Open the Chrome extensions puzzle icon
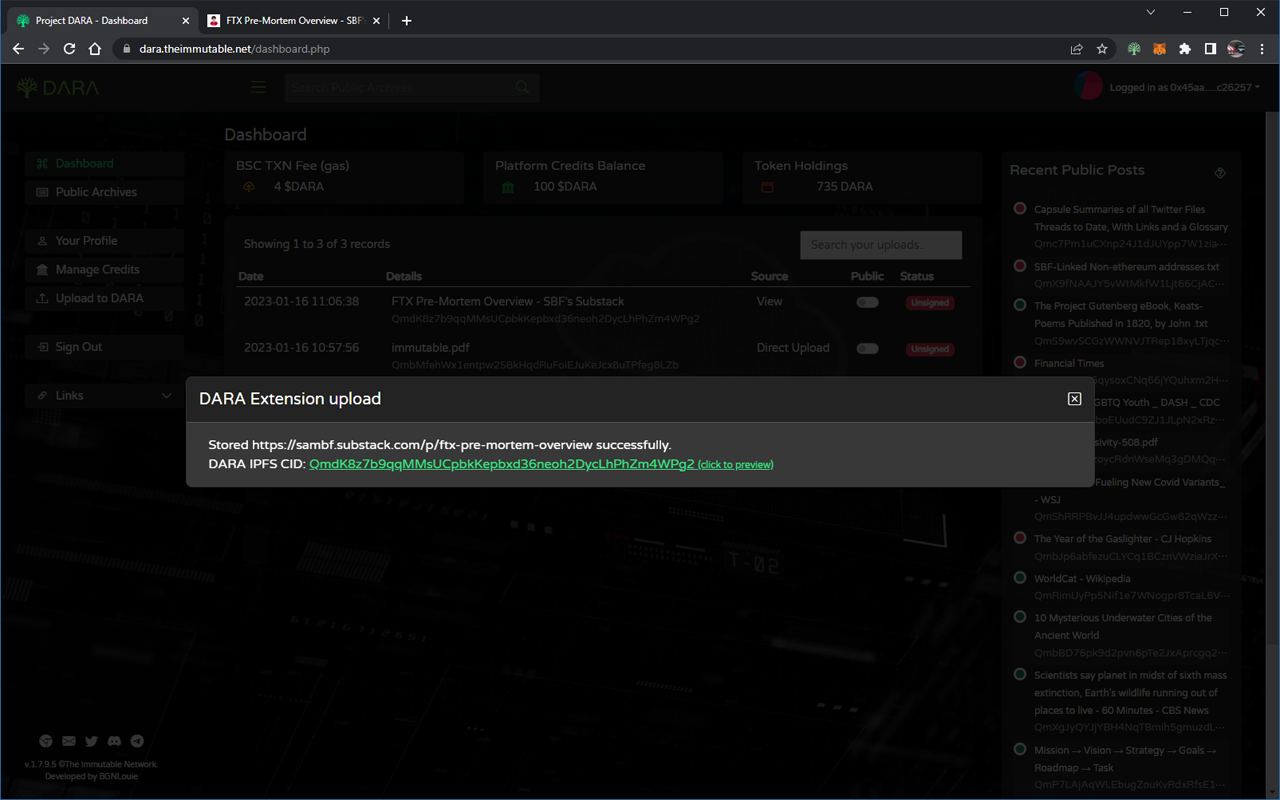The height and width of the screenshot is (800, 1280). pyautogui.click(x=1185, y=48)
